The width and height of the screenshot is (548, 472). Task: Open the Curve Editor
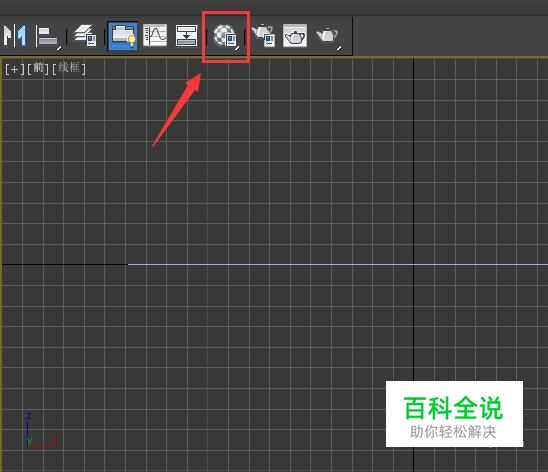(155, 35)
